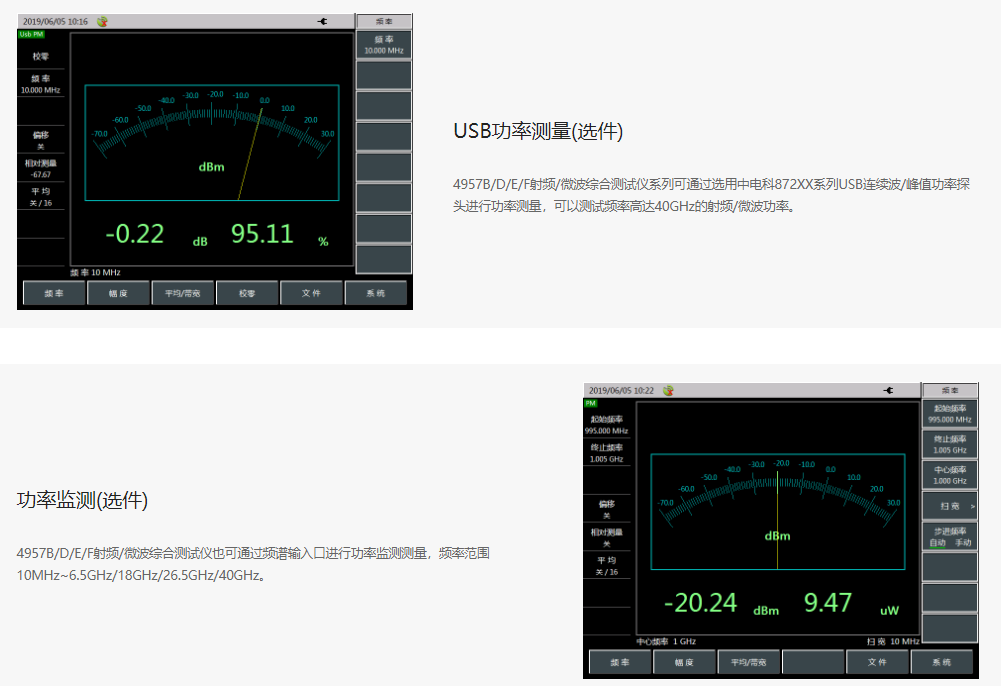1001x686 pixels.
Task: Toggle 步进频率 自动/手动 softkey
Action: coord(949,537)
